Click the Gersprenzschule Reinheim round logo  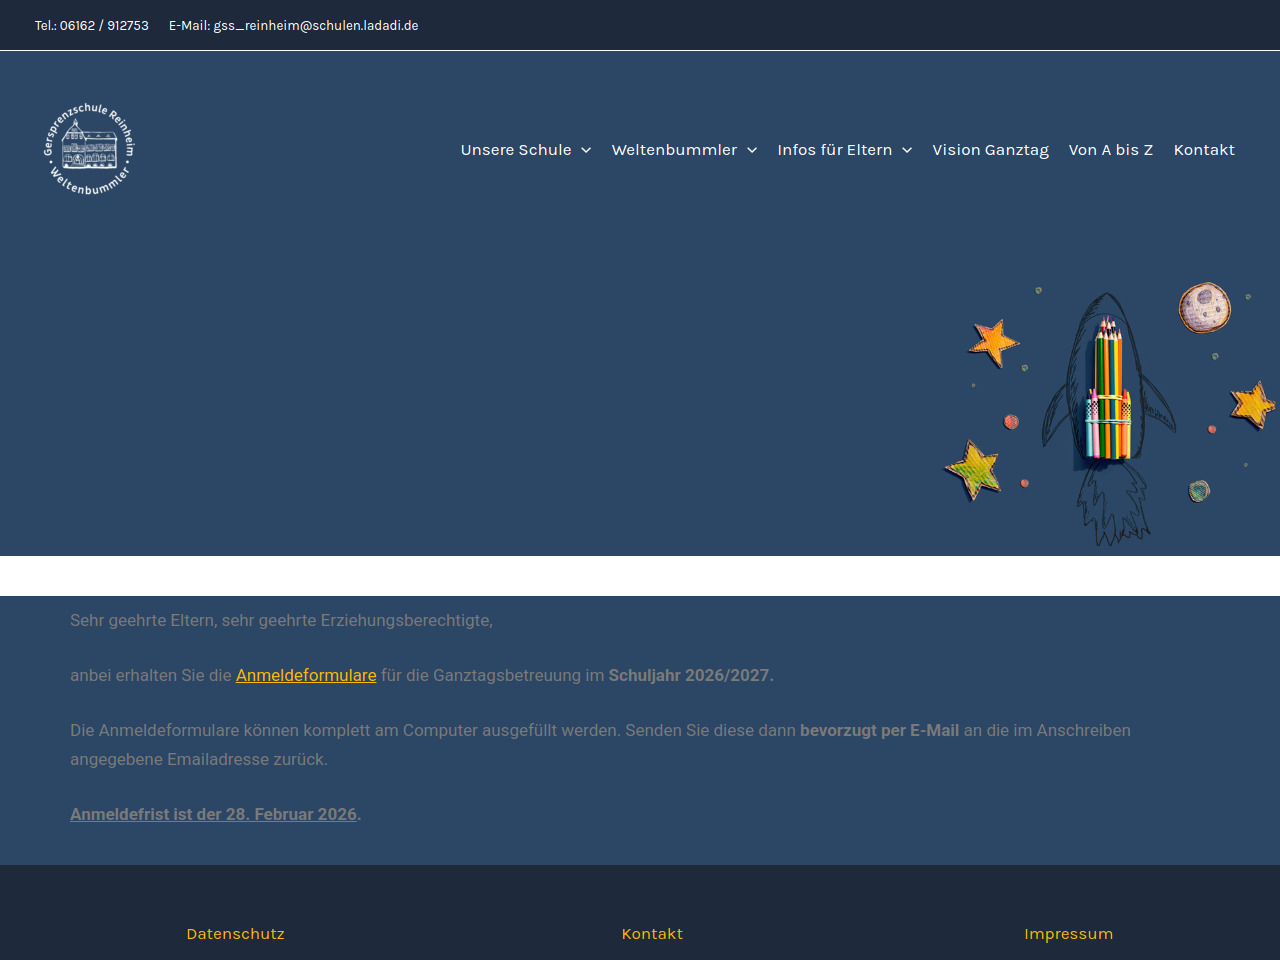[90, 150]
